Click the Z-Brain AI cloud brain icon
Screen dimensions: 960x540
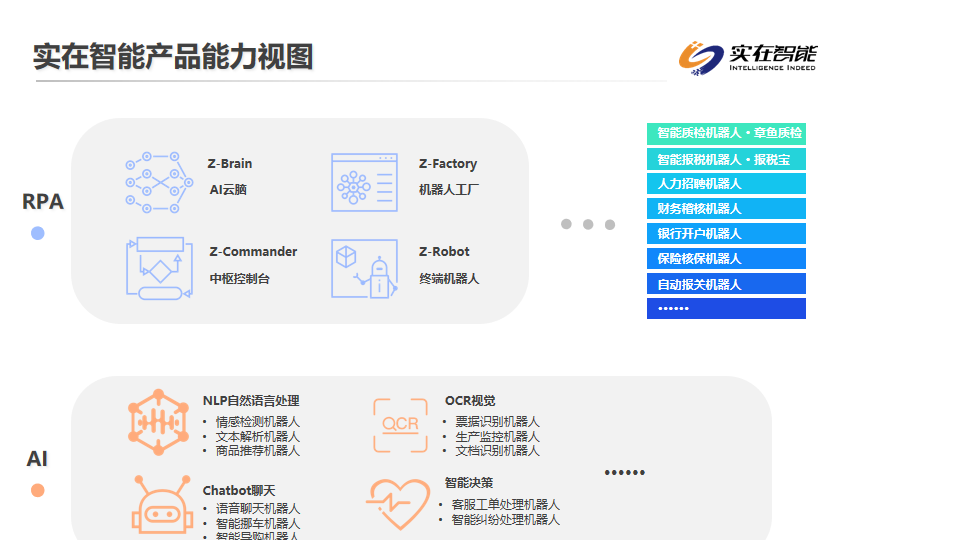(x=159, y=182)
